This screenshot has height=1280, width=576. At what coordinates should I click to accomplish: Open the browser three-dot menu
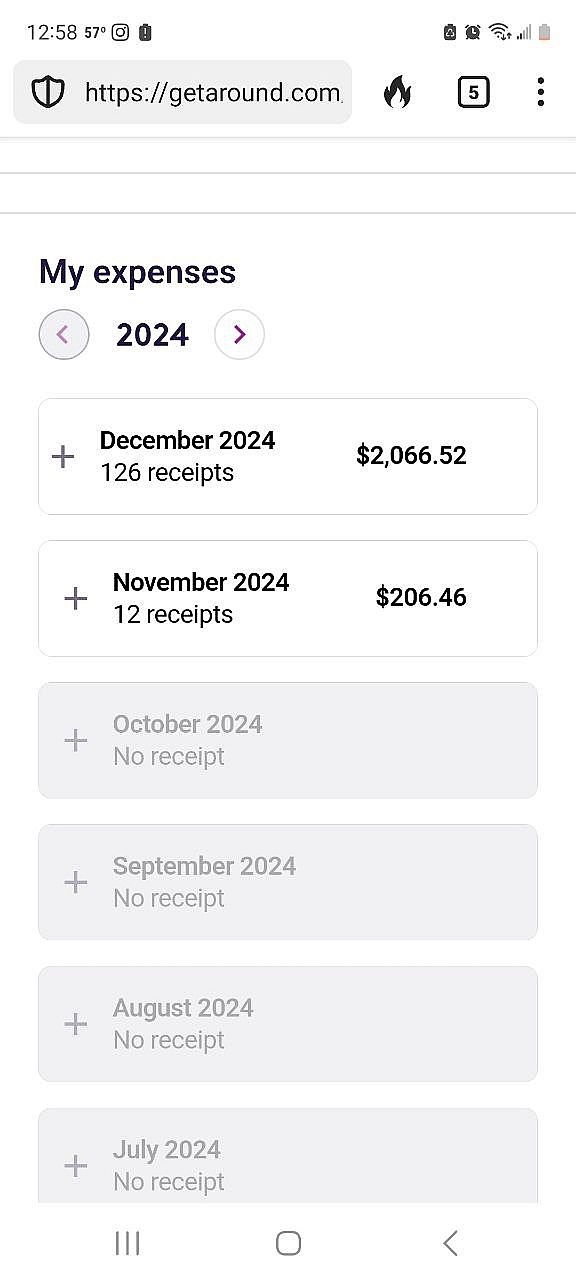[540, 93]
